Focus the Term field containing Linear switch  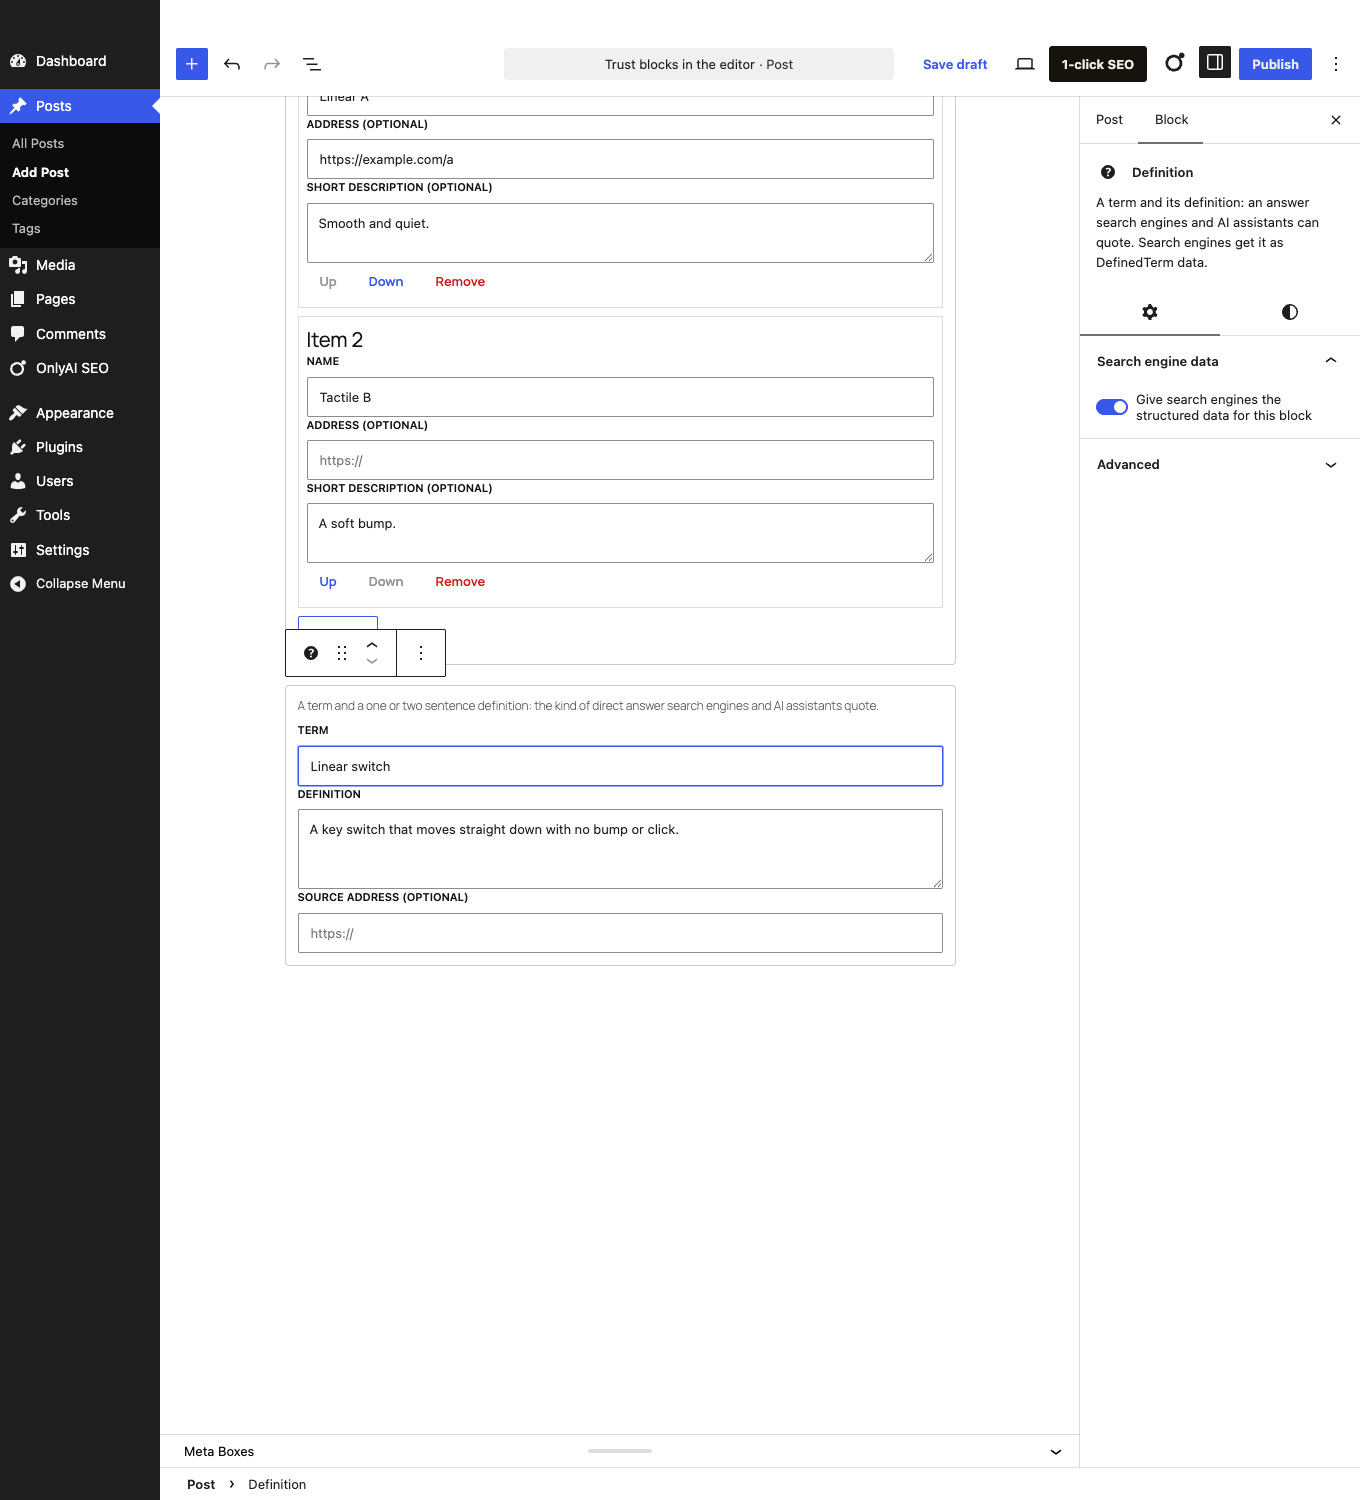(620, 766)
